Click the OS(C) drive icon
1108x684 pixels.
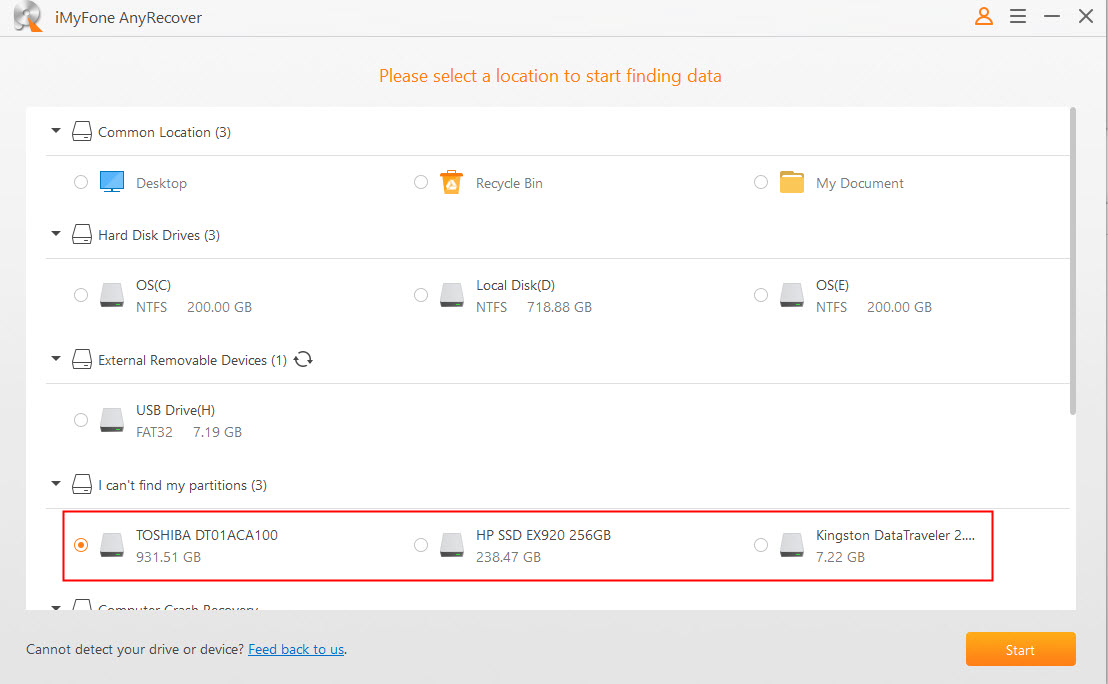pyautogui.click(x=112, y=295)
